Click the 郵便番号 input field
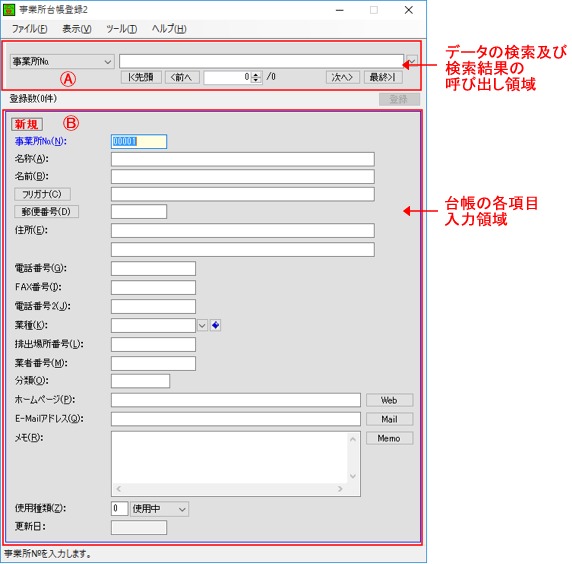This screenshot has width=572, height=564. tap(139, 212)
